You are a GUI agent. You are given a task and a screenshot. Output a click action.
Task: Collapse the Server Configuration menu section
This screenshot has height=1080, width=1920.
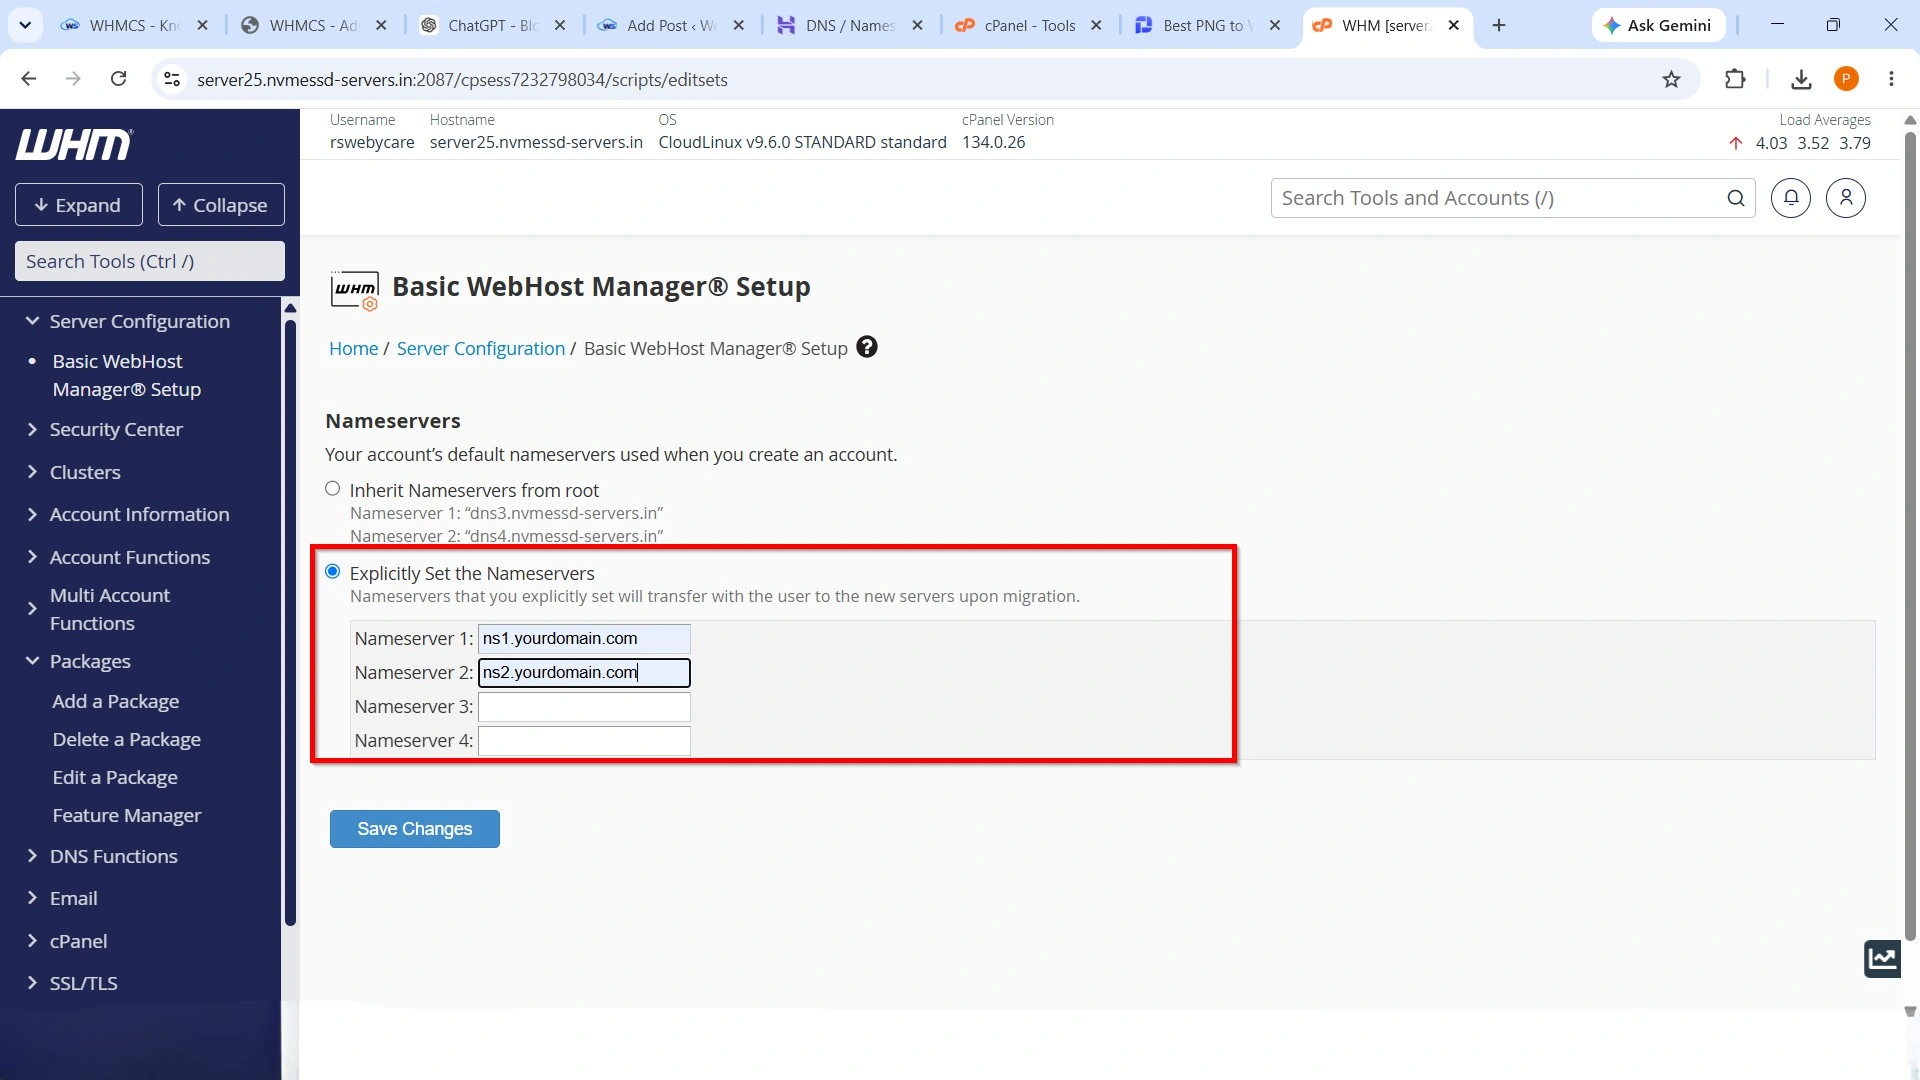[x=140, y=321]
